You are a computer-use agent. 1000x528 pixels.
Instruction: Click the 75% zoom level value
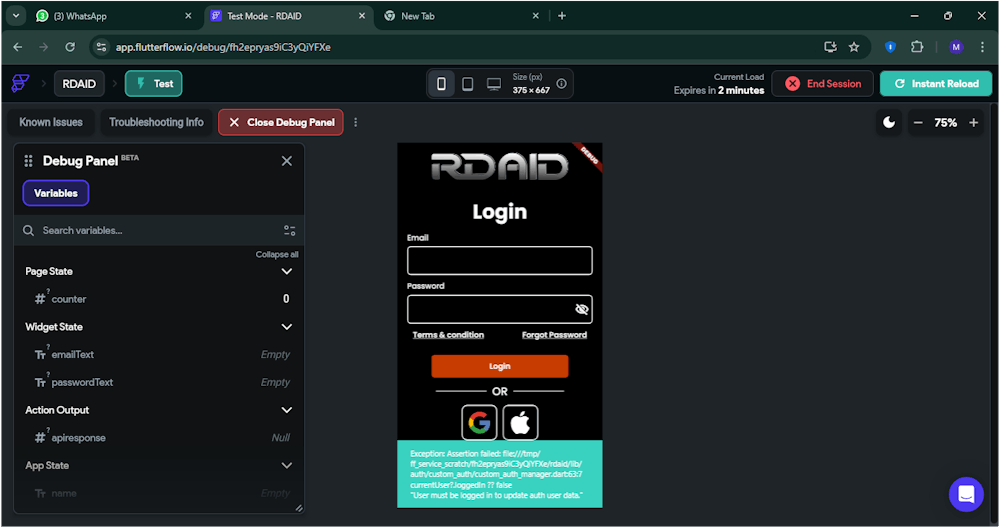pos(946,122)
